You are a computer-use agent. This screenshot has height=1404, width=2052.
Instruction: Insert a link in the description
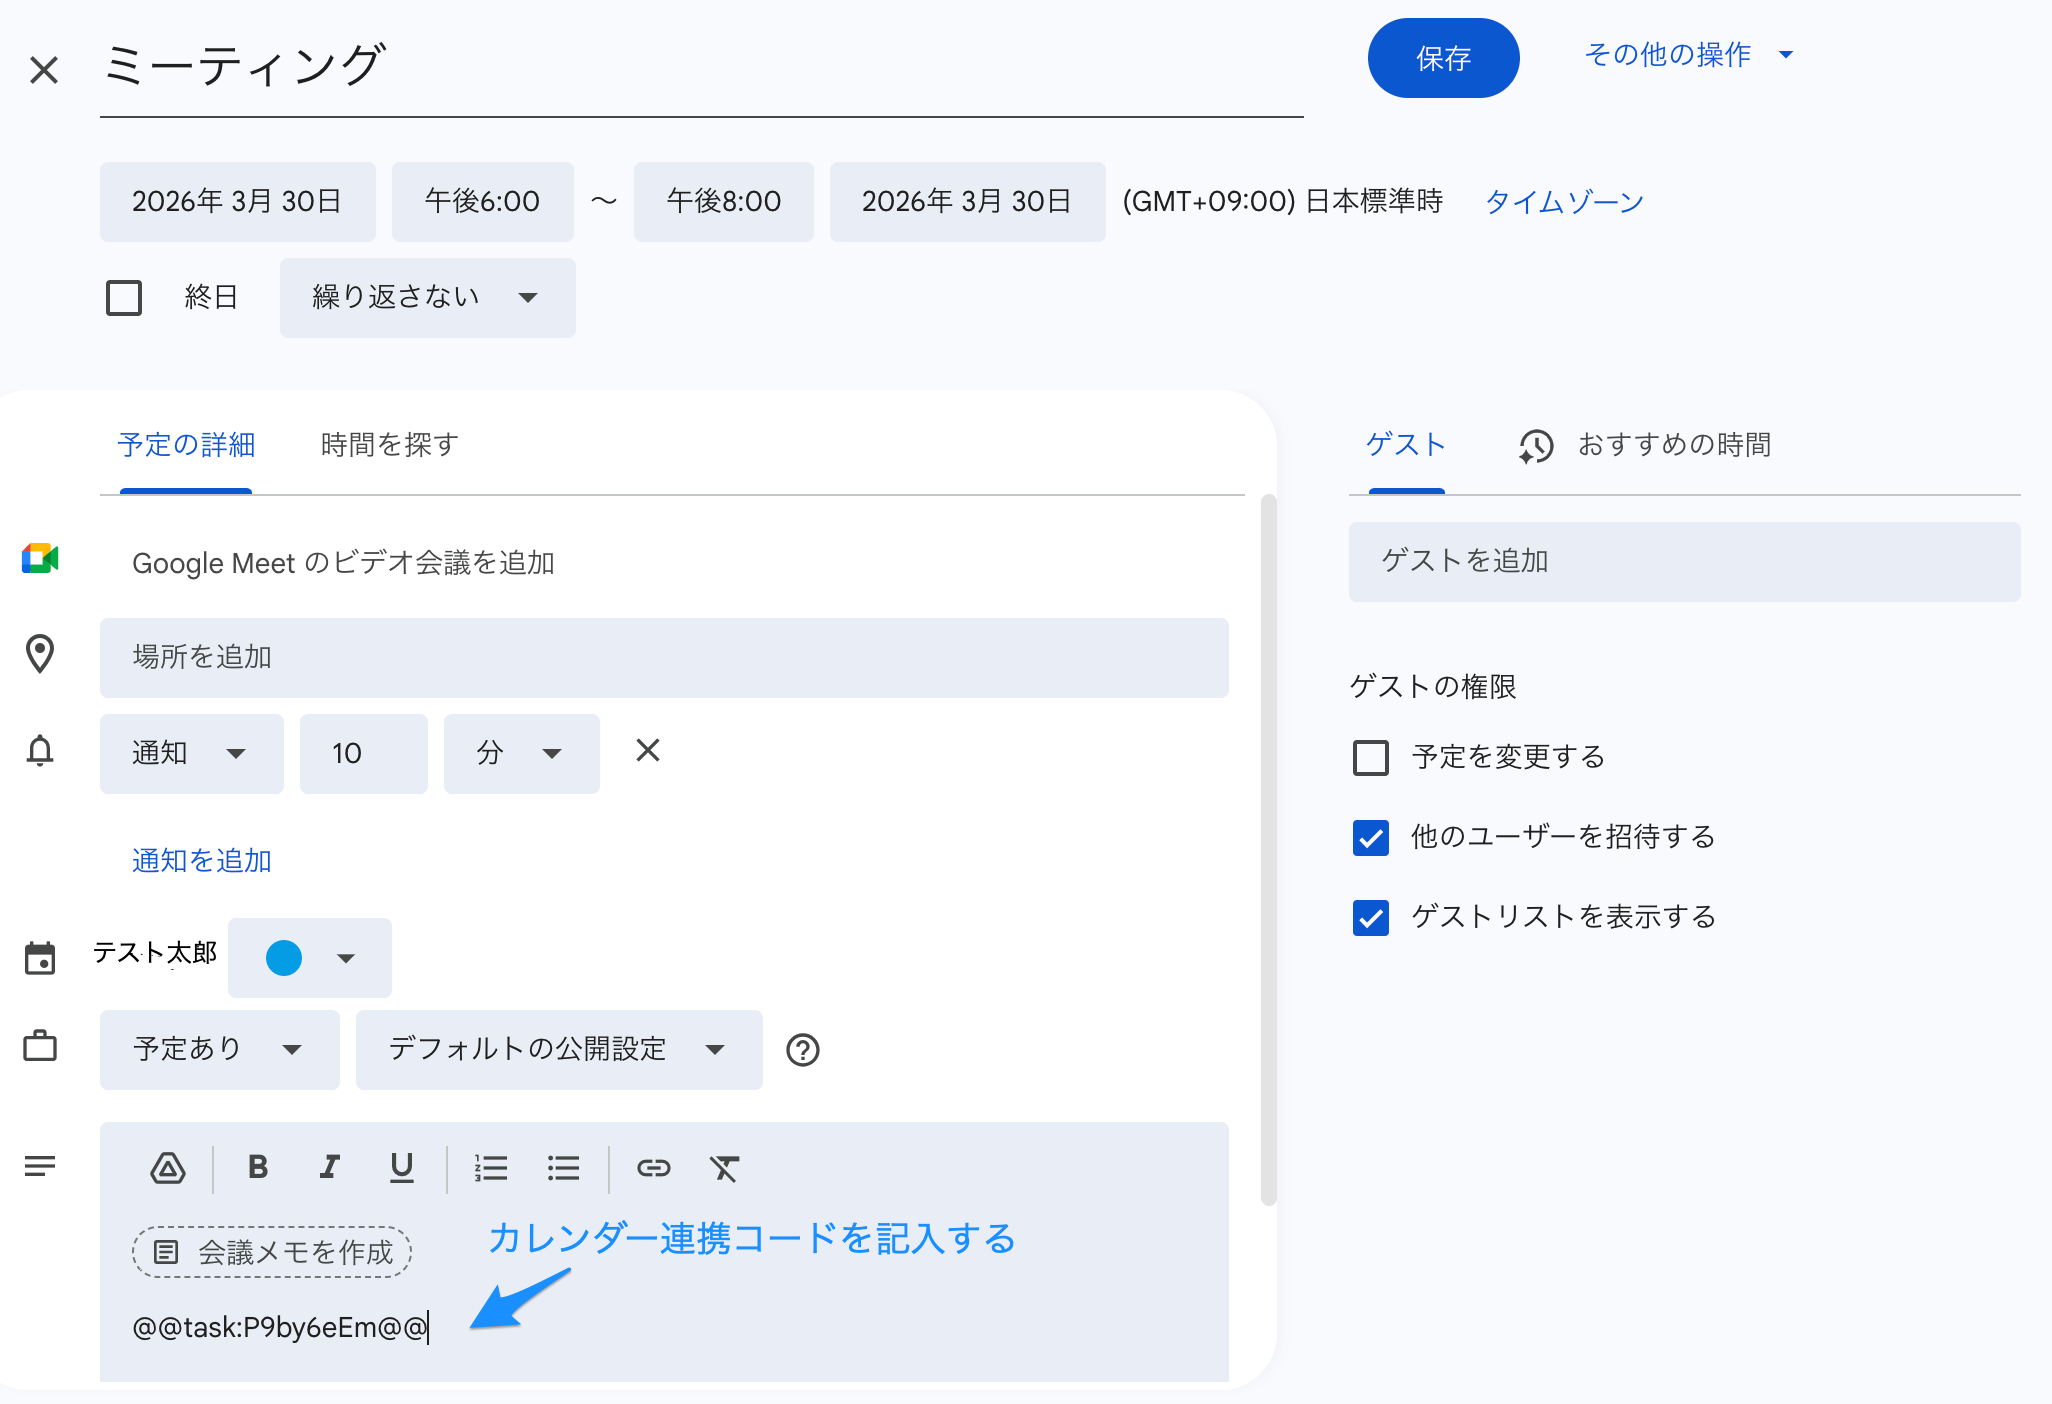click(x=653, y=1167)
